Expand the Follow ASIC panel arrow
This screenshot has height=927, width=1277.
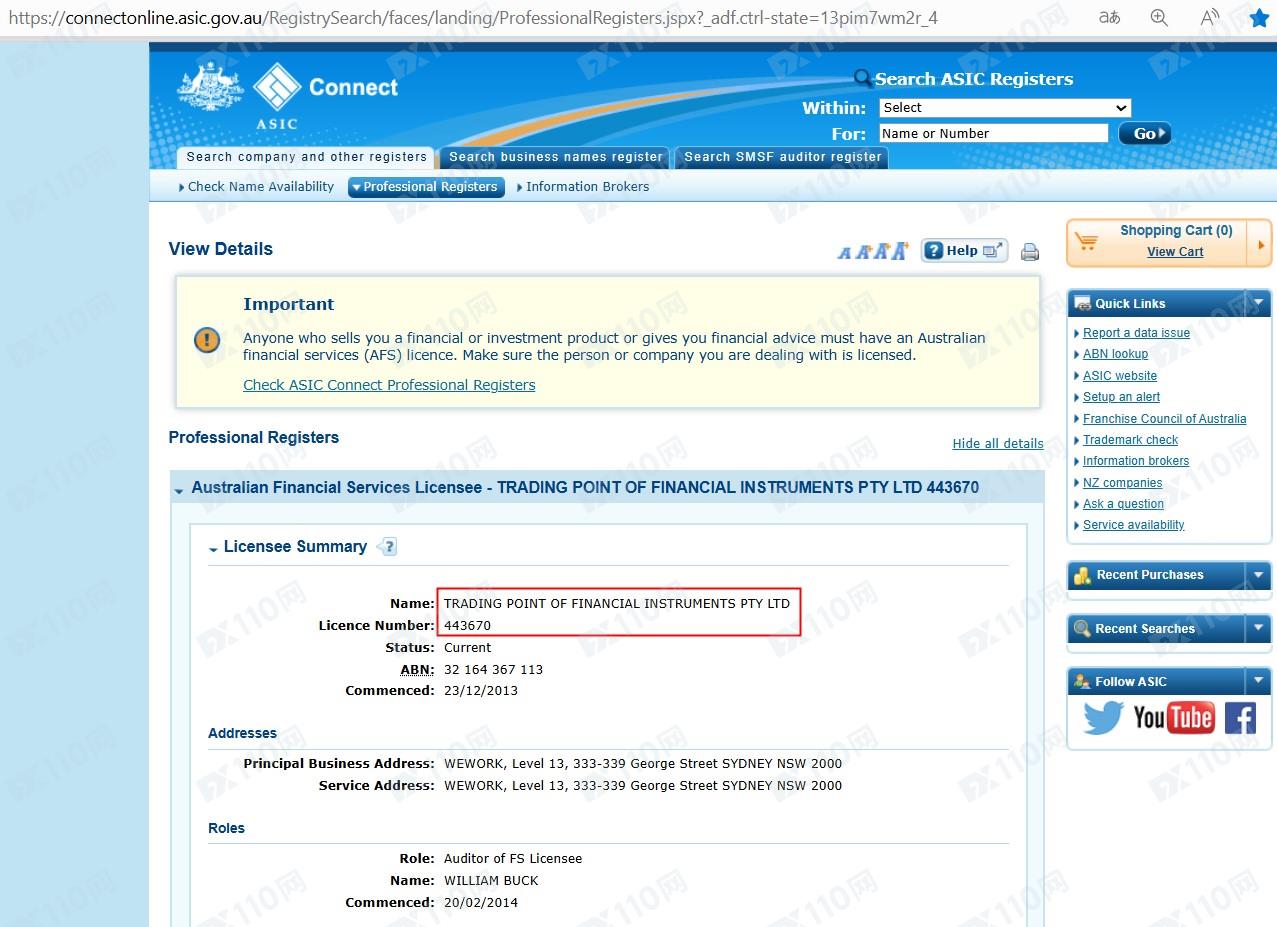(x=1258, y=682)
